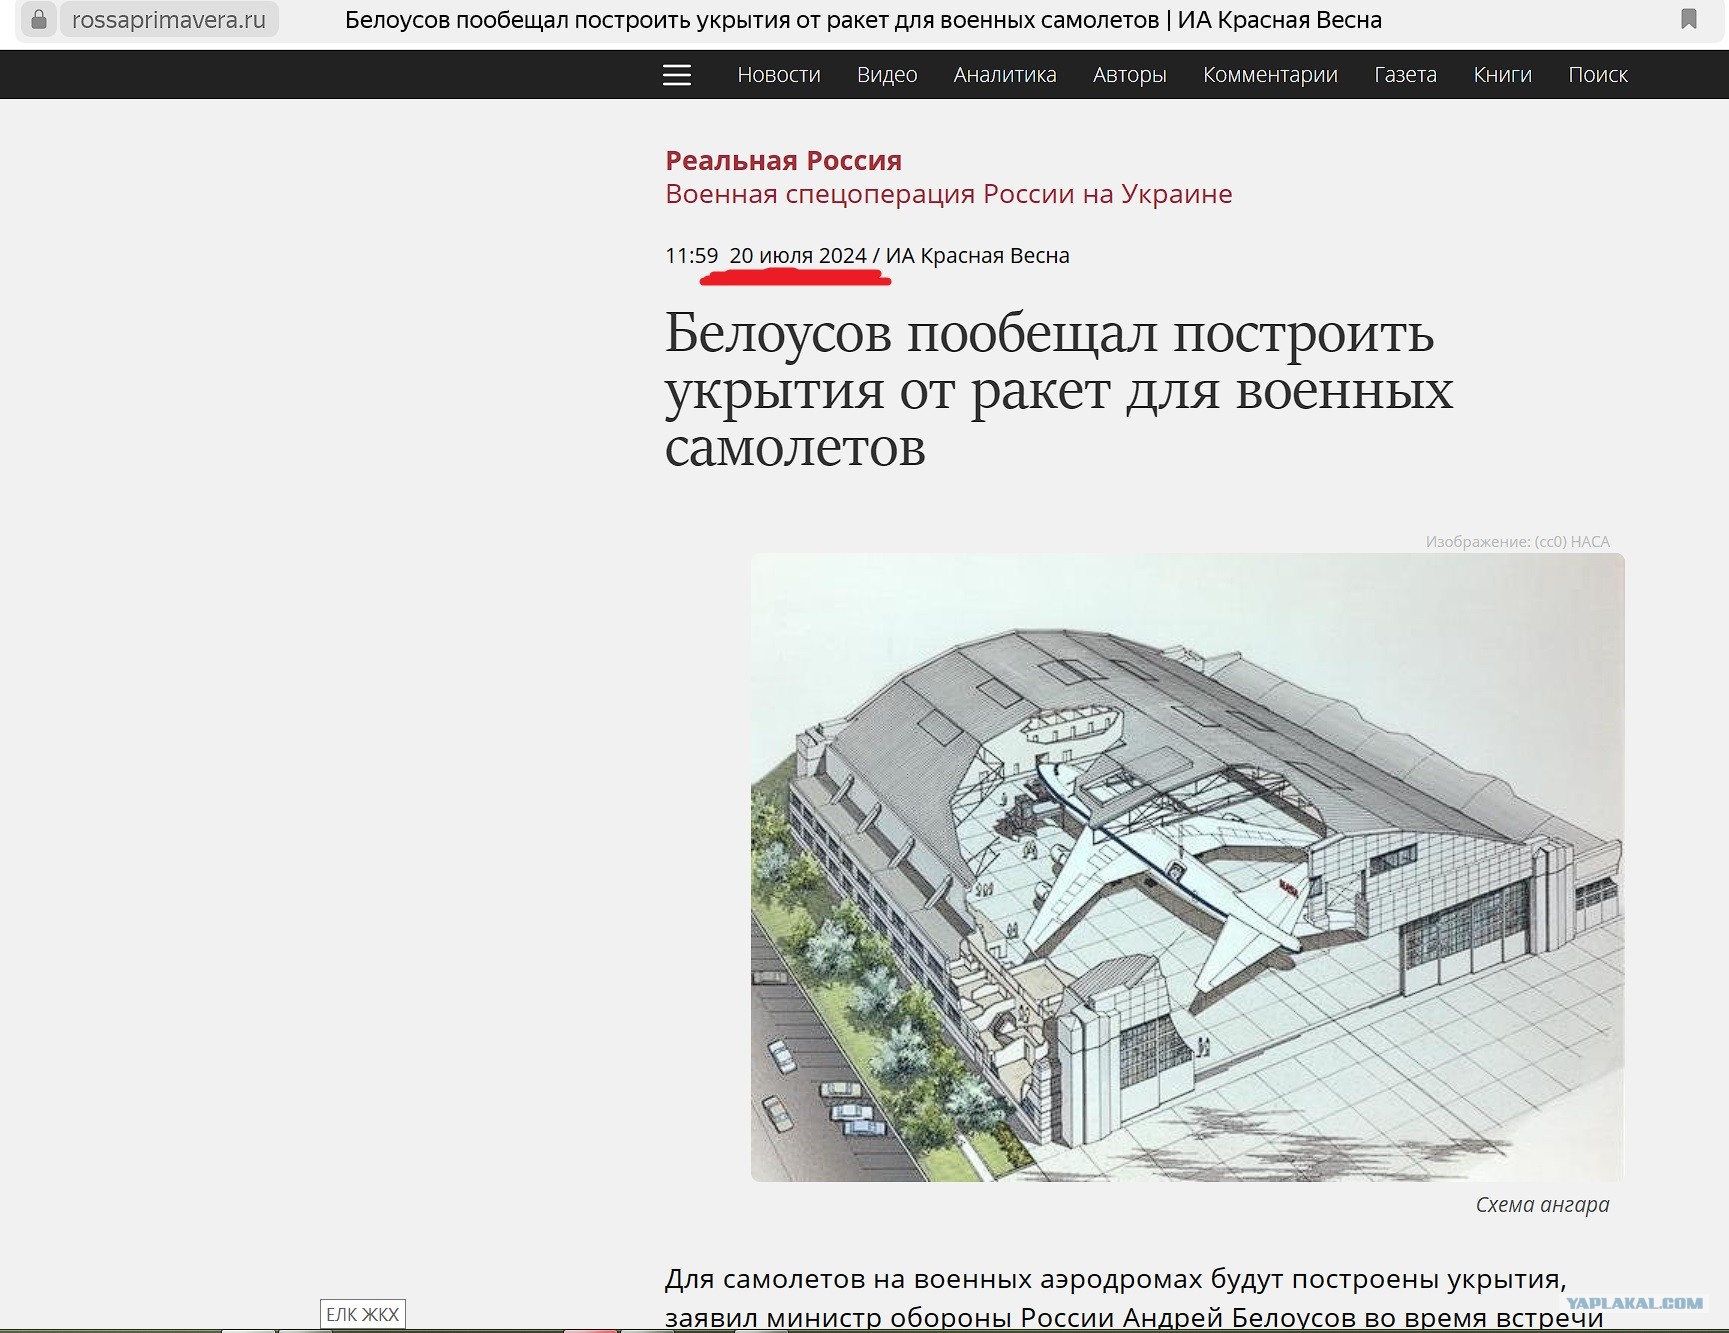
Task: Open the Комментарии menu item
Action: [1270, 75]
